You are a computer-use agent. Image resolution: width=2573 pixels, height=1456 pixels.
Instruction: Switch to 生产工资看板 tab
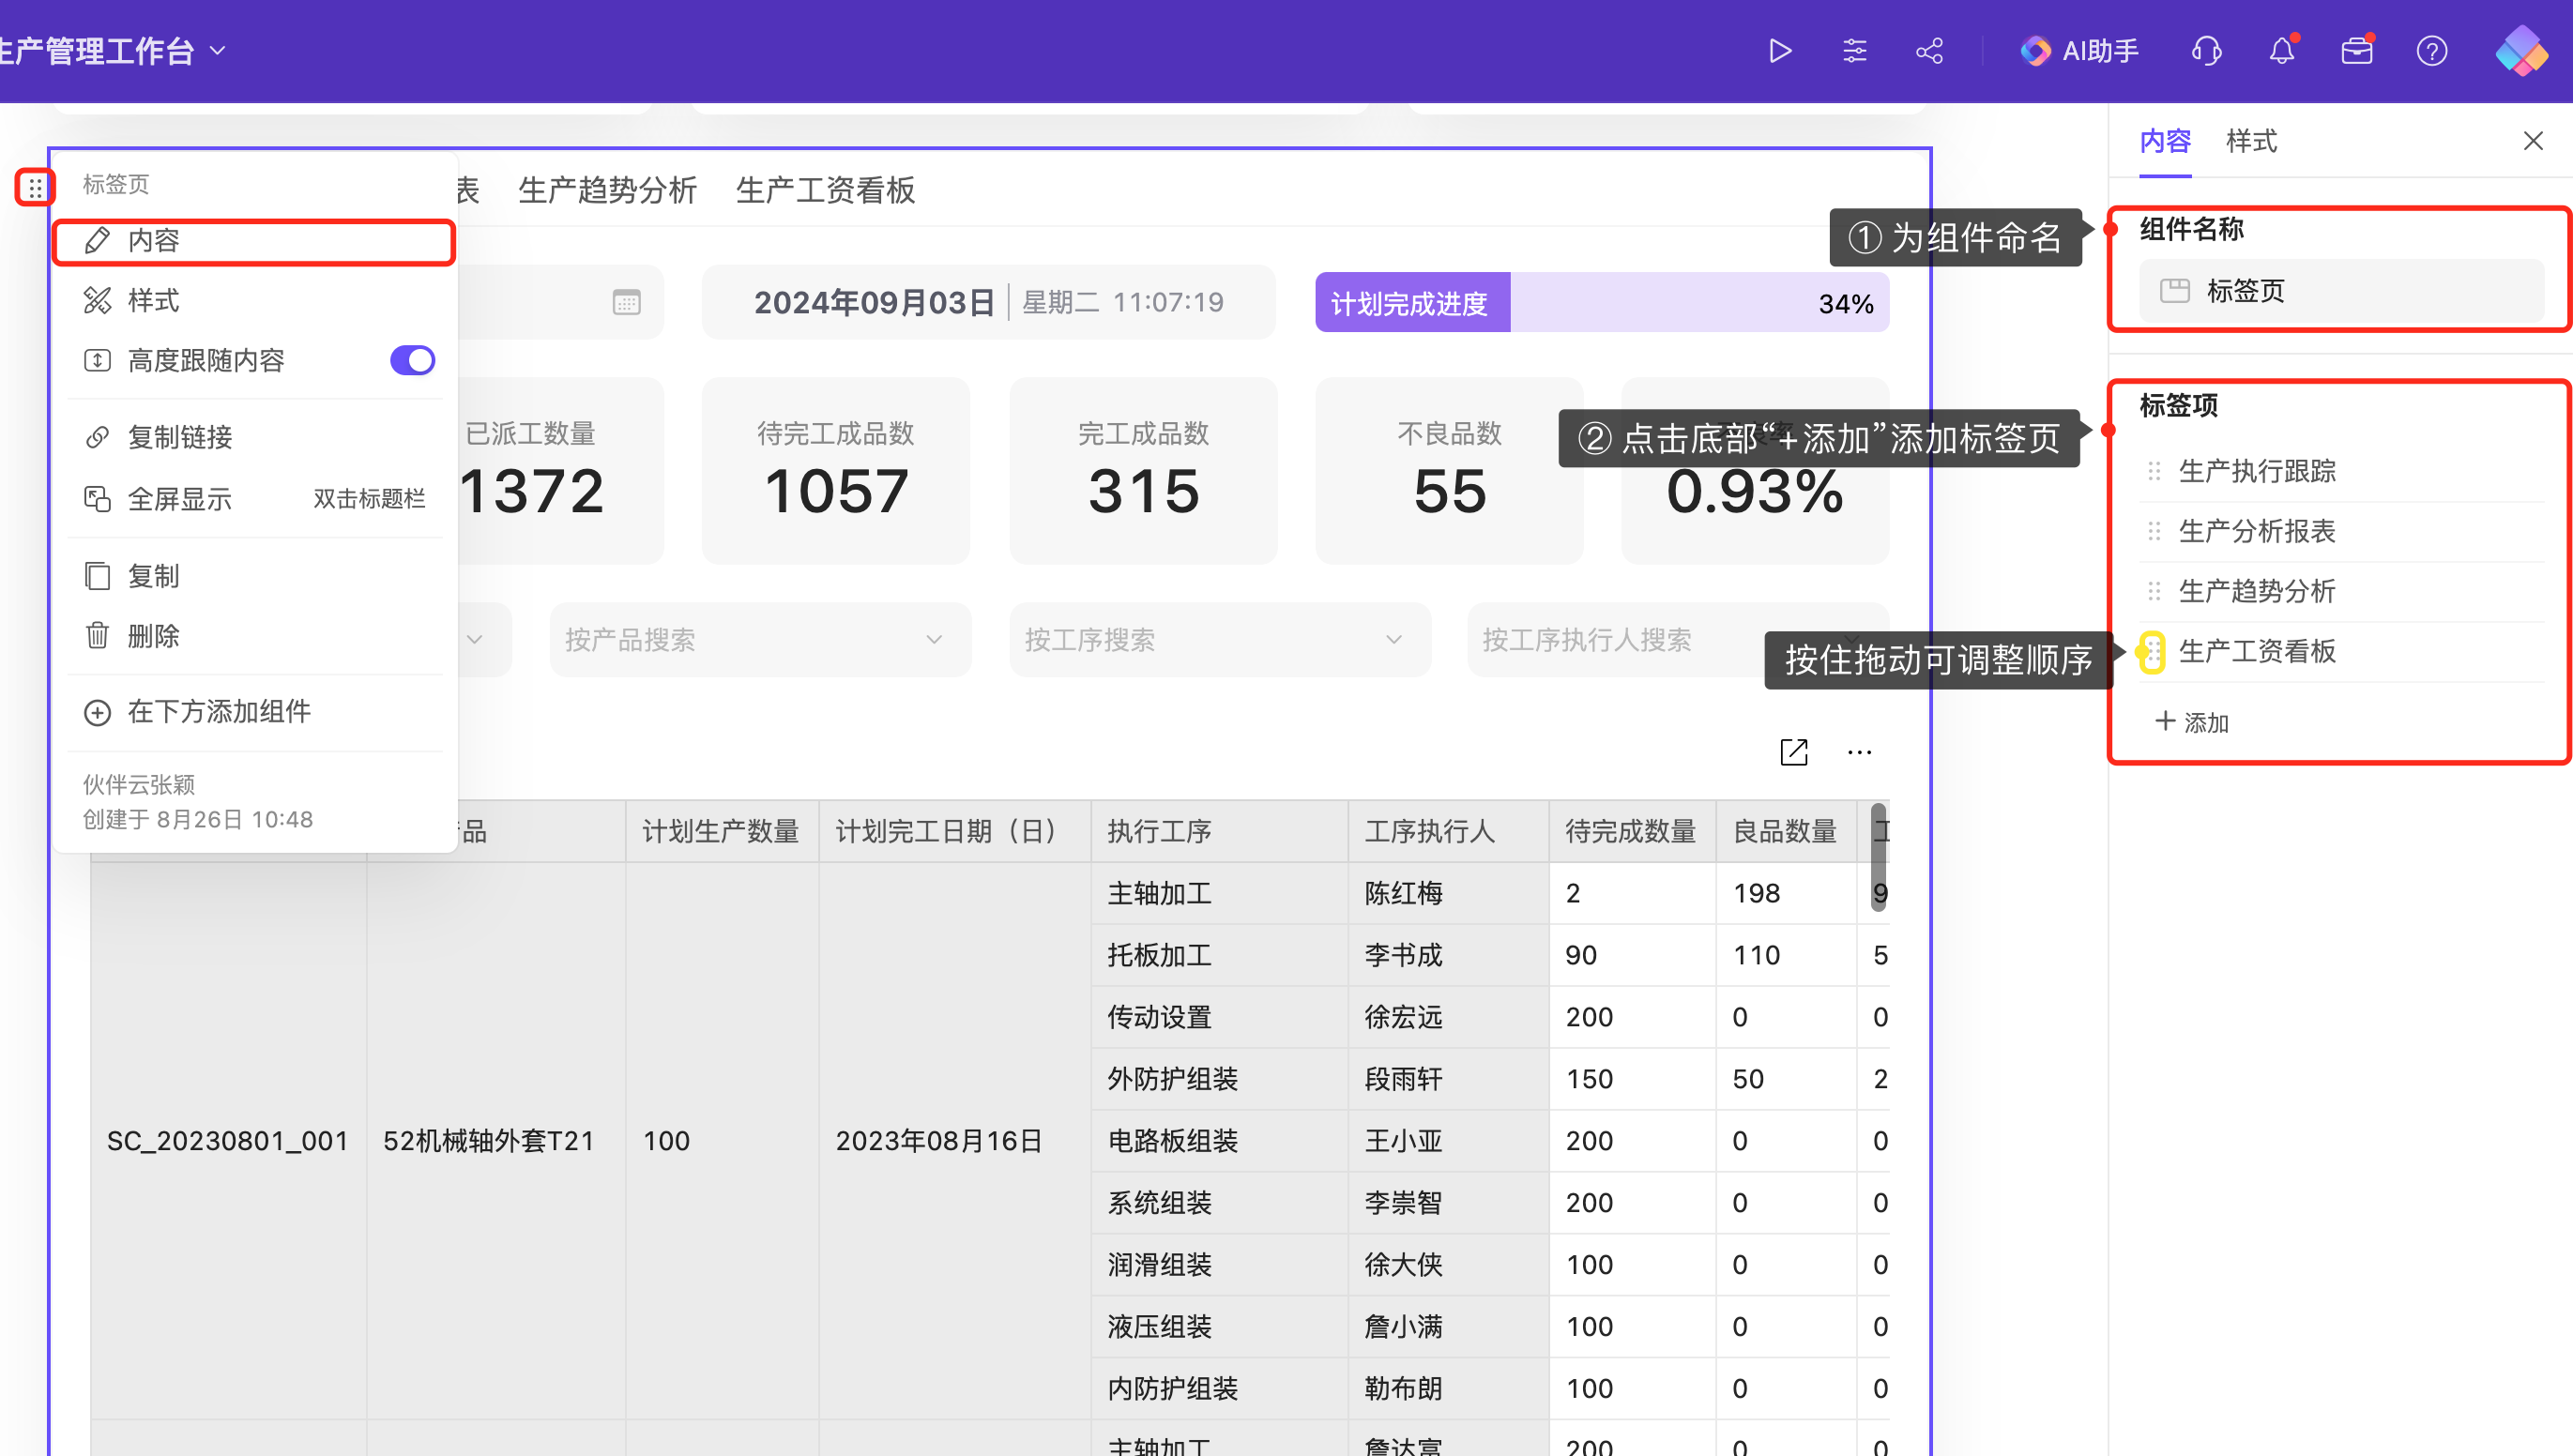tap(825, 190)
